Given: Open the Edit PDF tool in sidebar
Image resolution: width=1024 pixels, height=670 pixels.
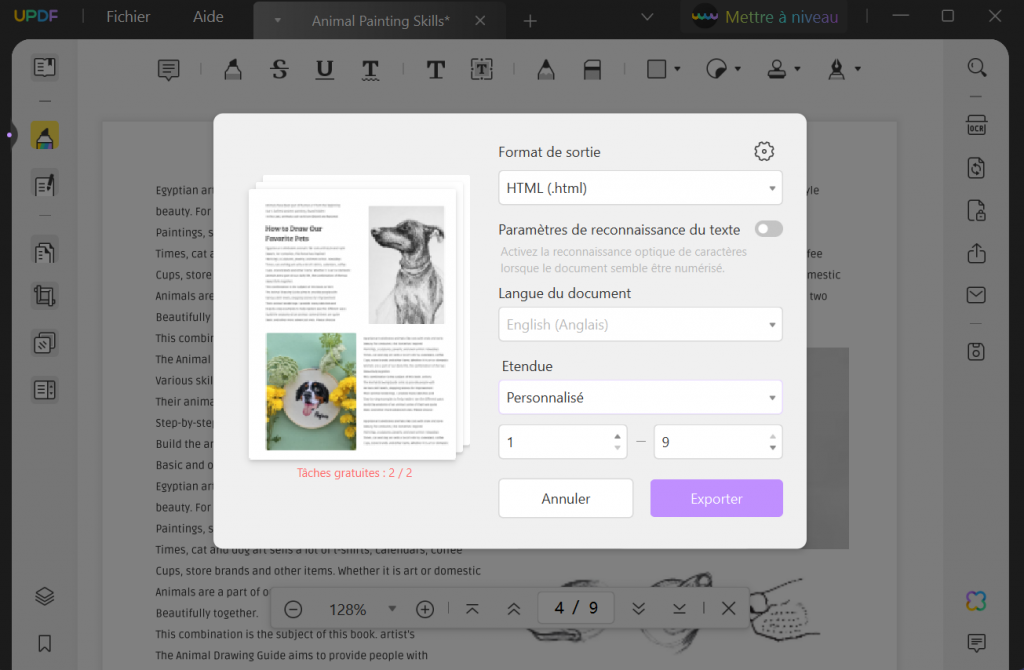Looking at the screenshot, I should 44,185.
